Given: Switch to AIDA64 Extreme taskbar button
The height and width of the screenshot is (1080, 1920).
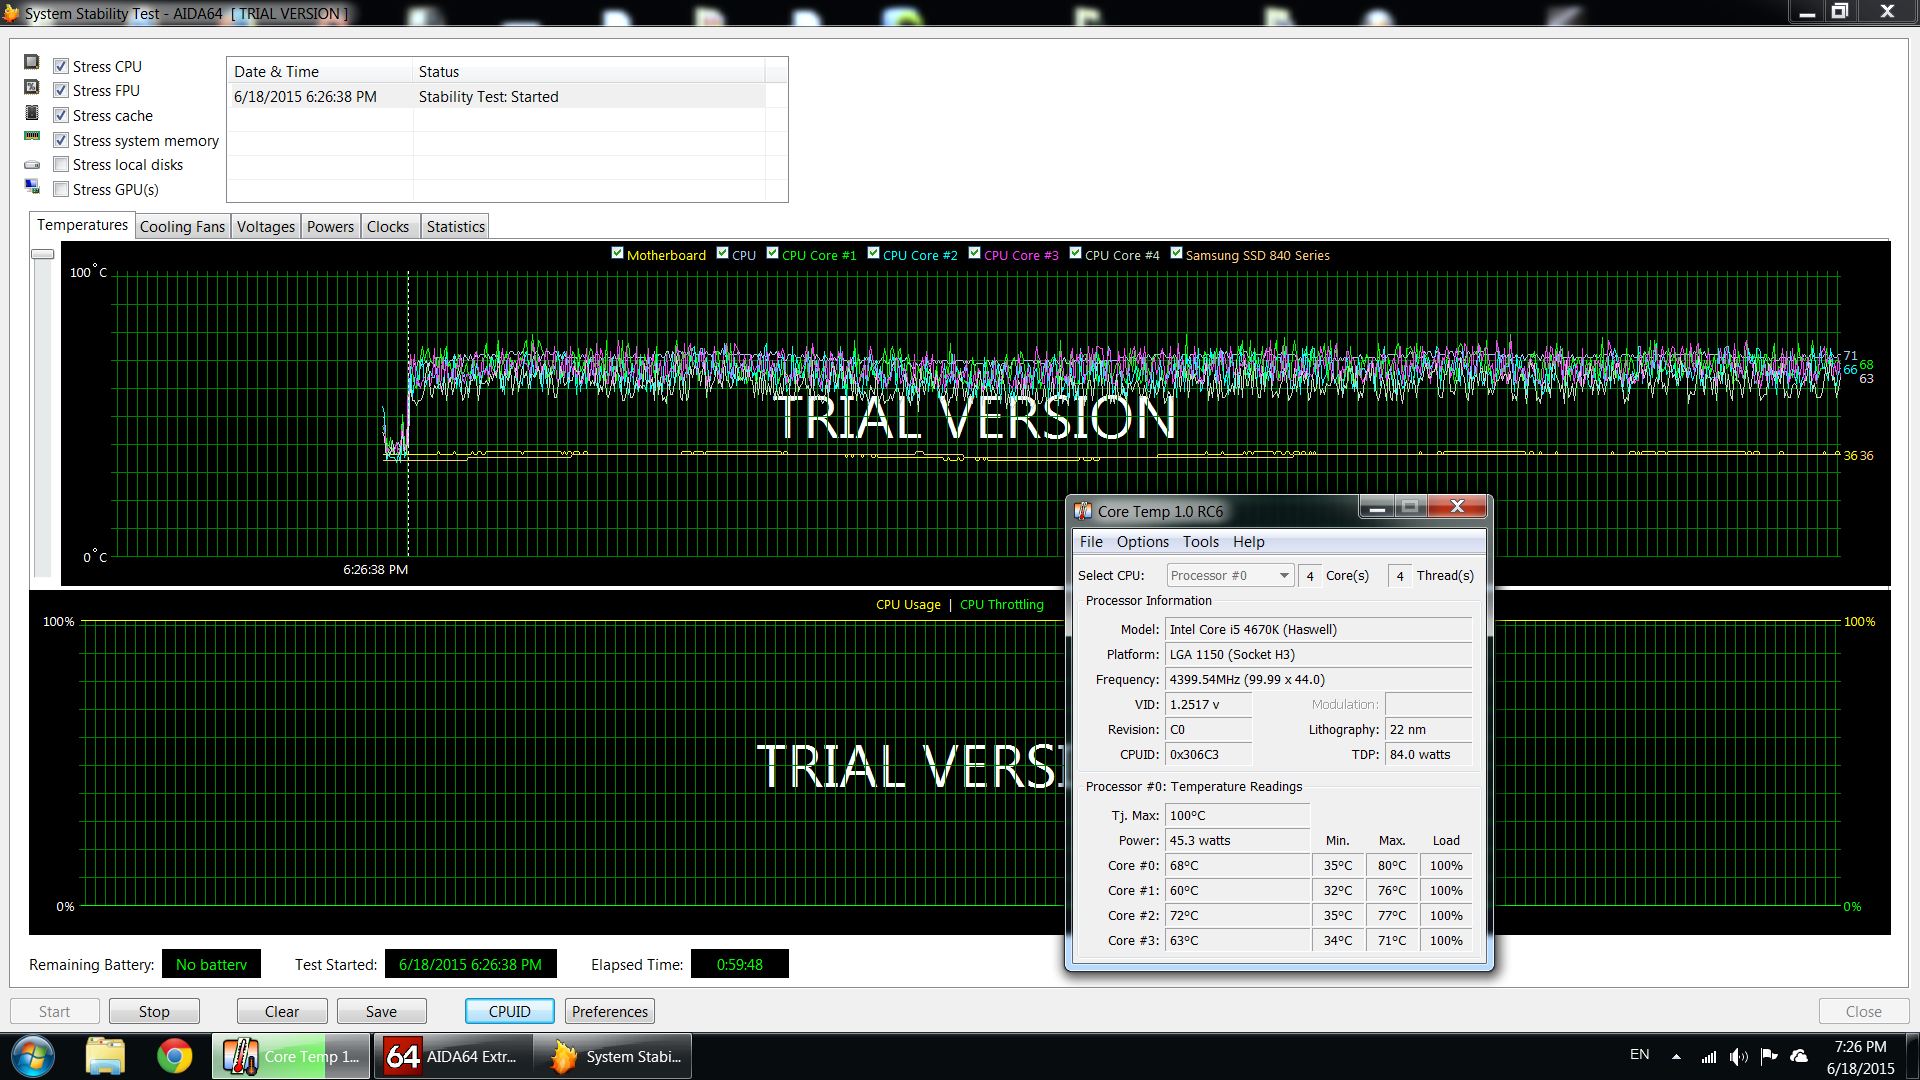Looking at the screenshot, I should (x=452, y=1056).
